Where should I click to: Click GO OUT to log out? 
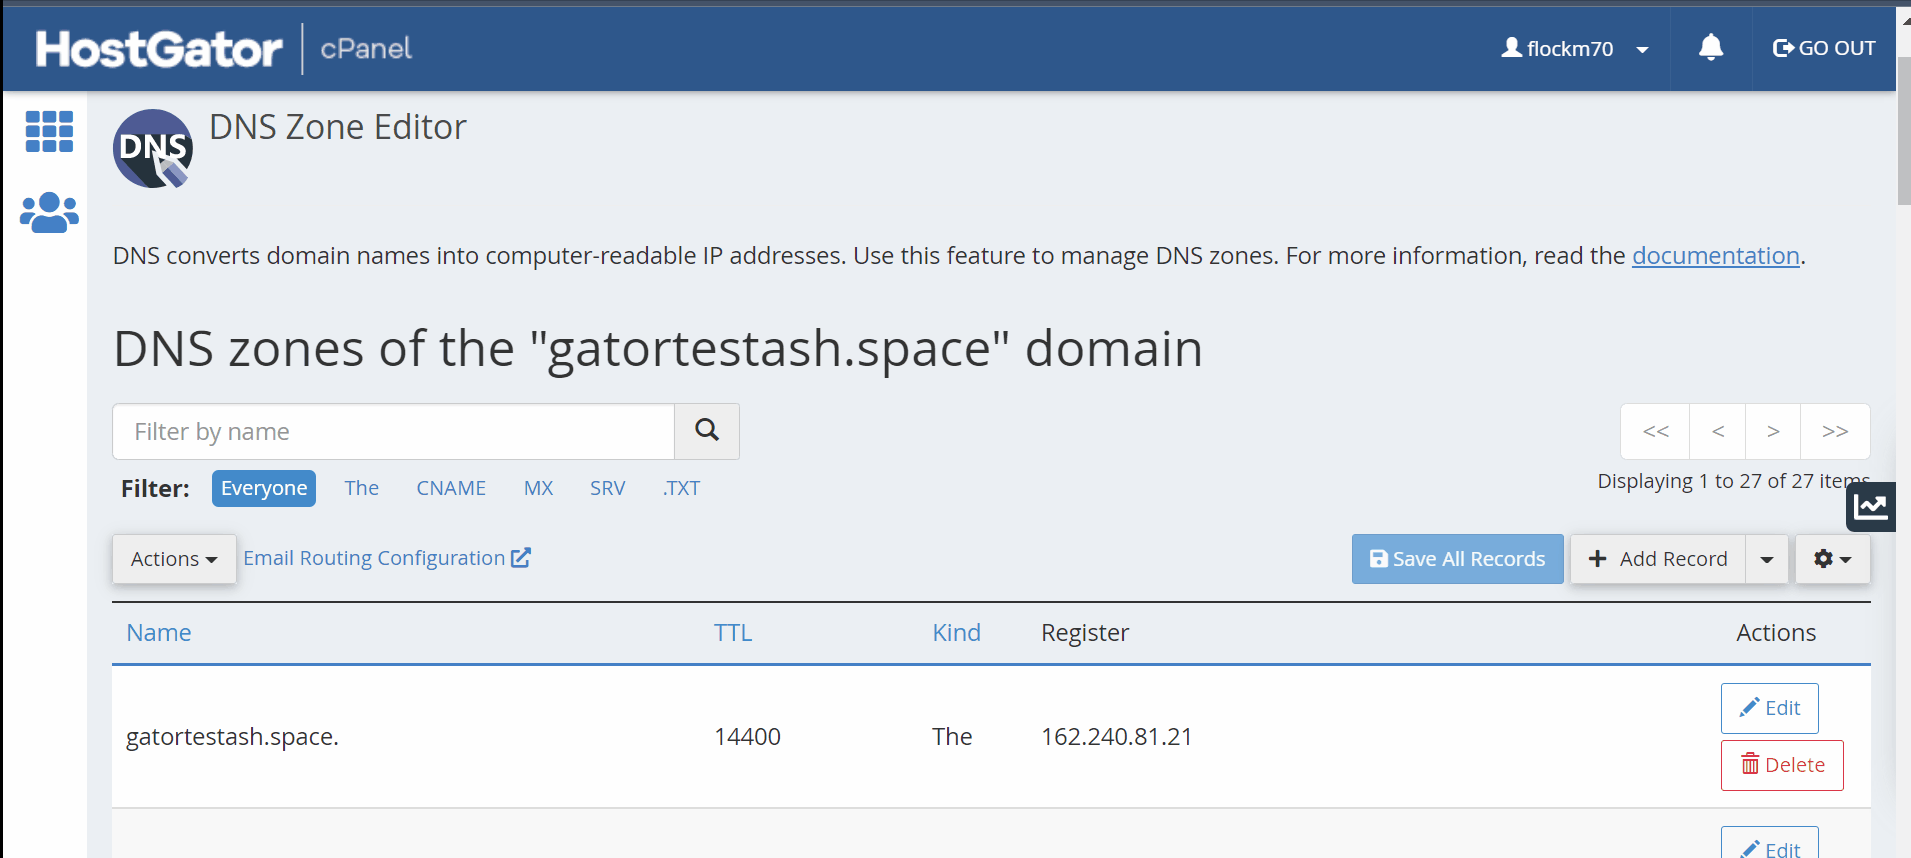[1824, 48]
